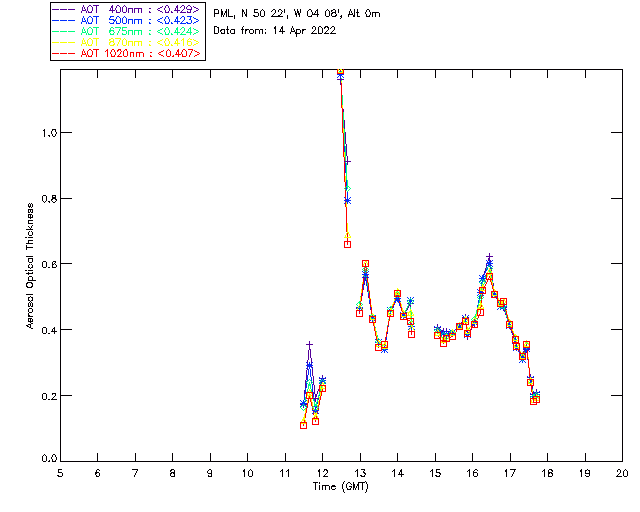Click the 'Aerosol Optical Thickness' y-axis label

(x=31, y=265)
